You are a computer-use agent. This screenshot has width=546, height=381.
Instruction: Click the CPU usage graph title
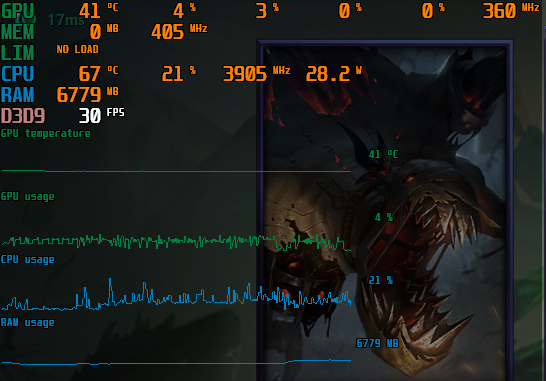click(28, 259)
